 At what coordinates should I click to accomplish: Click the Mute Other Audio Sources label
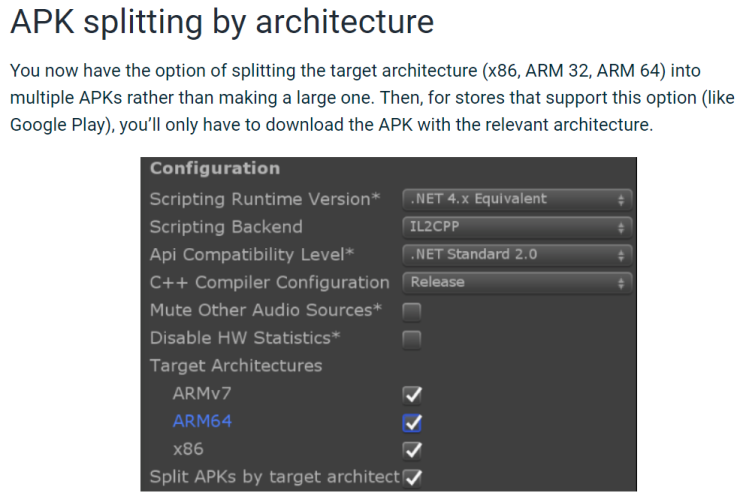pos(265,310)
